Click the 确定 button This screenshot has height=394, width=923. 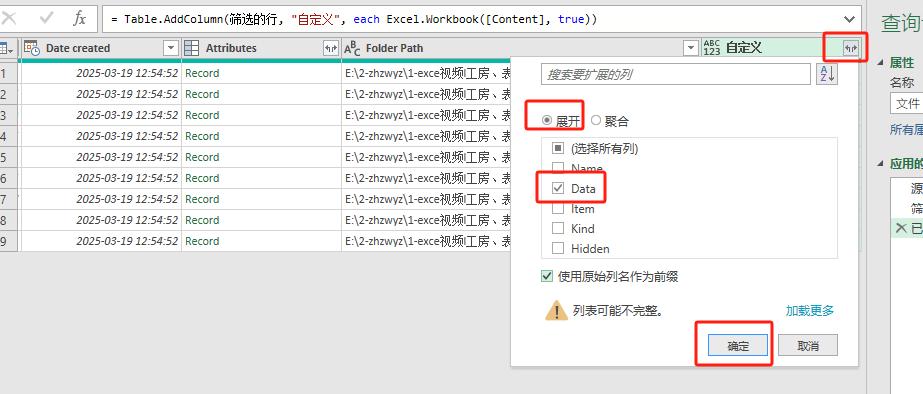click(738, 346)
